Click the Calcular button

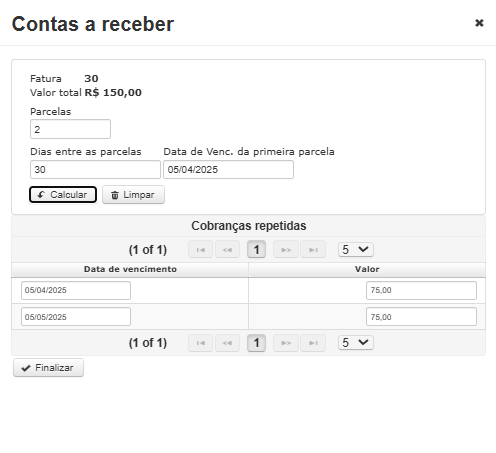(63, 195)
